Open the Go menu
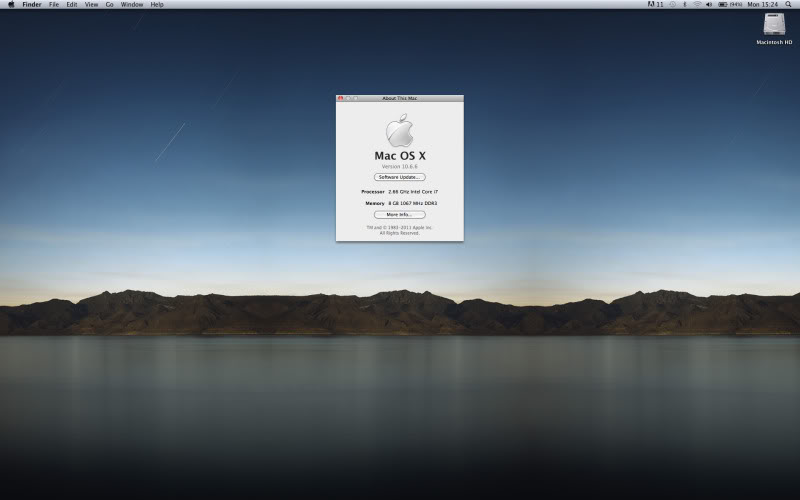 pos(109,4)
